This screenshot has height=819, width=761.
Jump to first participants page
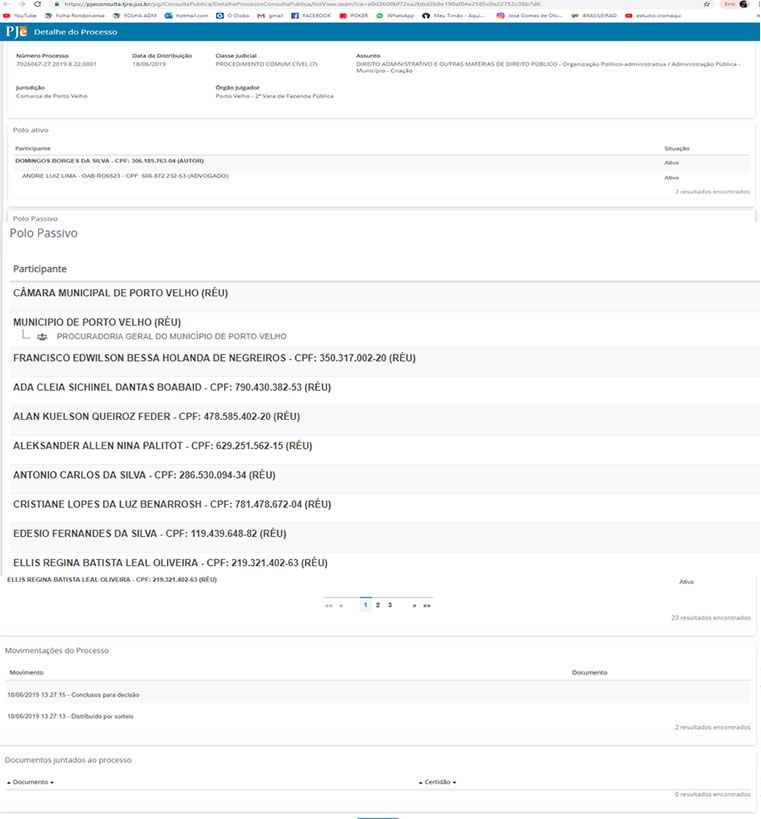pos(328,605)
